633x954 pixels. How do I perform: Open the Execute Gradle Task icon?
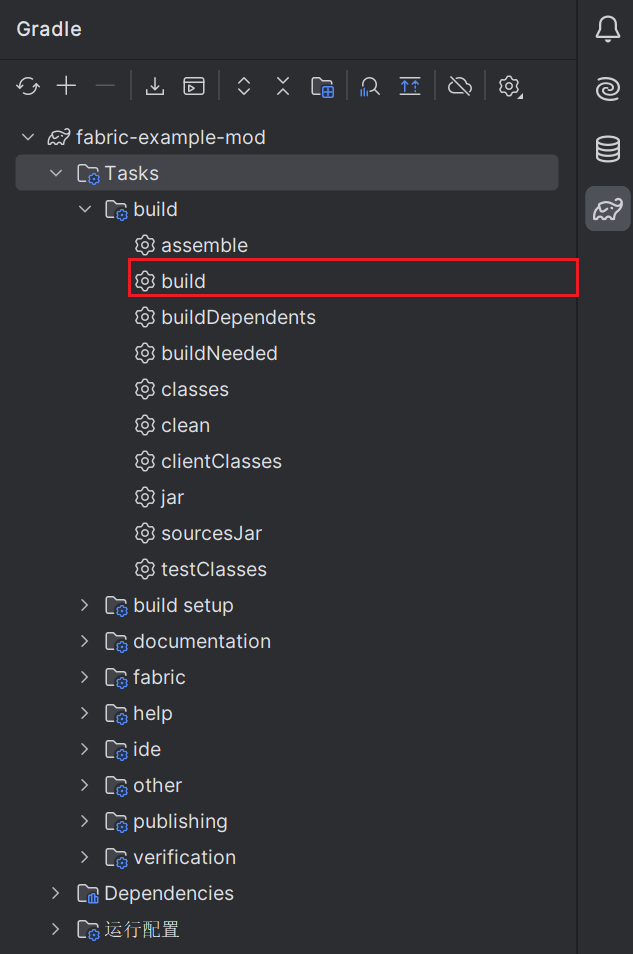(x=194, y=86)
